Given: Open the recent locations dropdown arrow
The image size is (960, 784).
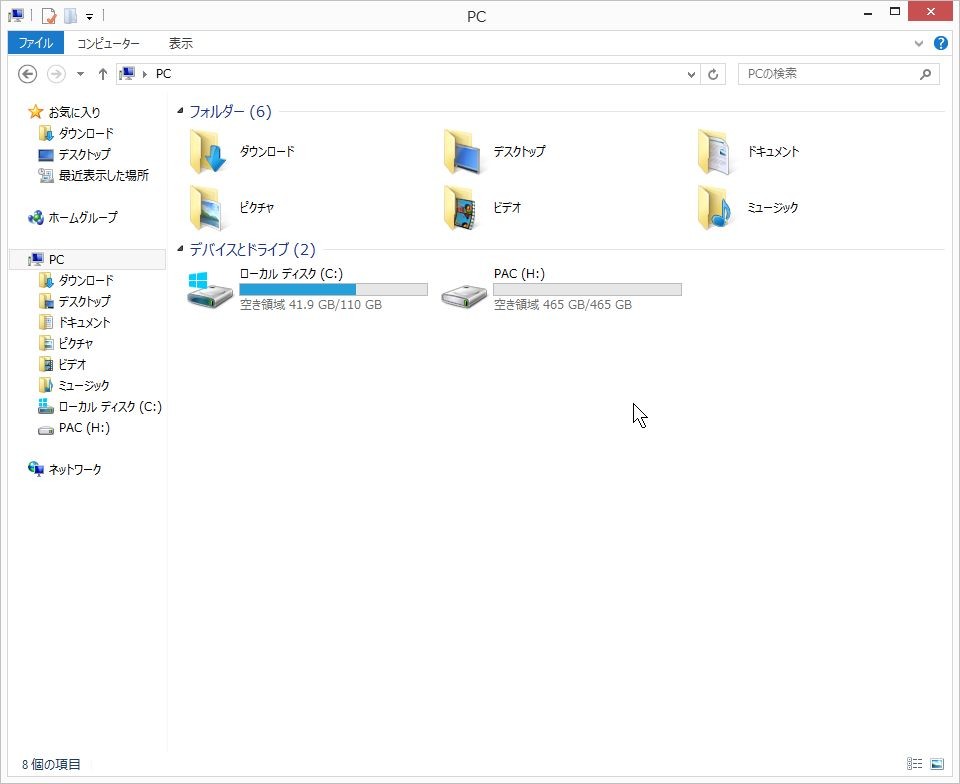Looking at the screenshot, I should [x=80, y=74].
